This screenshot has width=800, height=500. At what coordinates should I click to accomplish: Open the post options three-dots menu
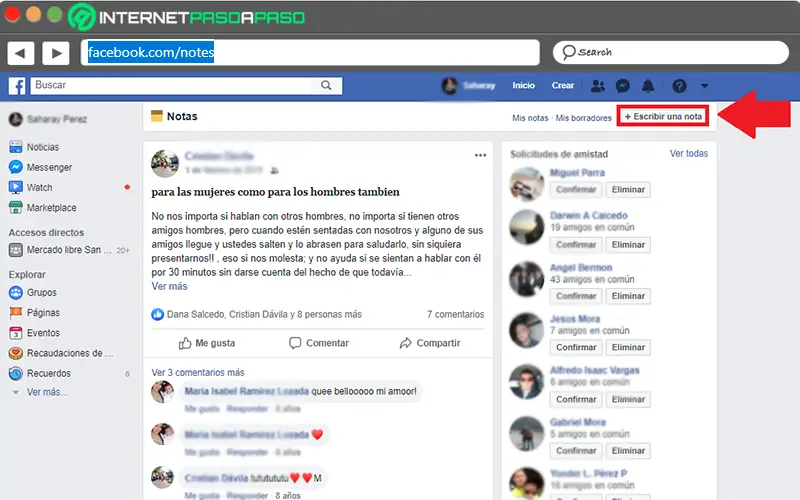tap(480, 155)
